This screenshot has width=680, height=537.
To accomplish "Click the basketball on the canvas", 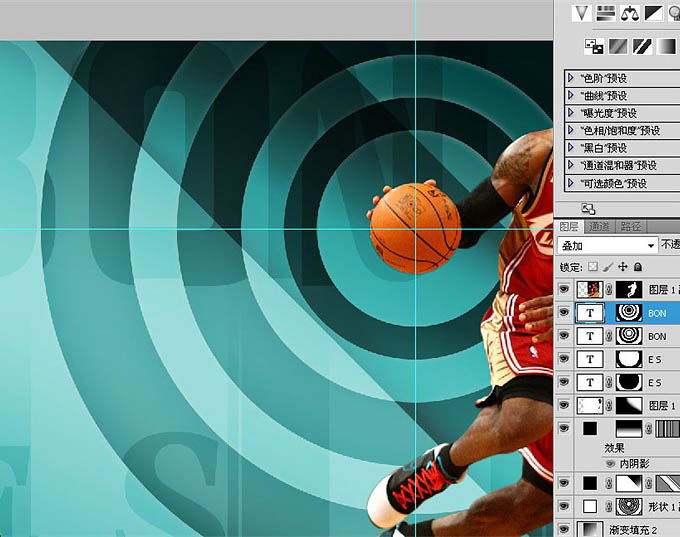I will point(415,229).
